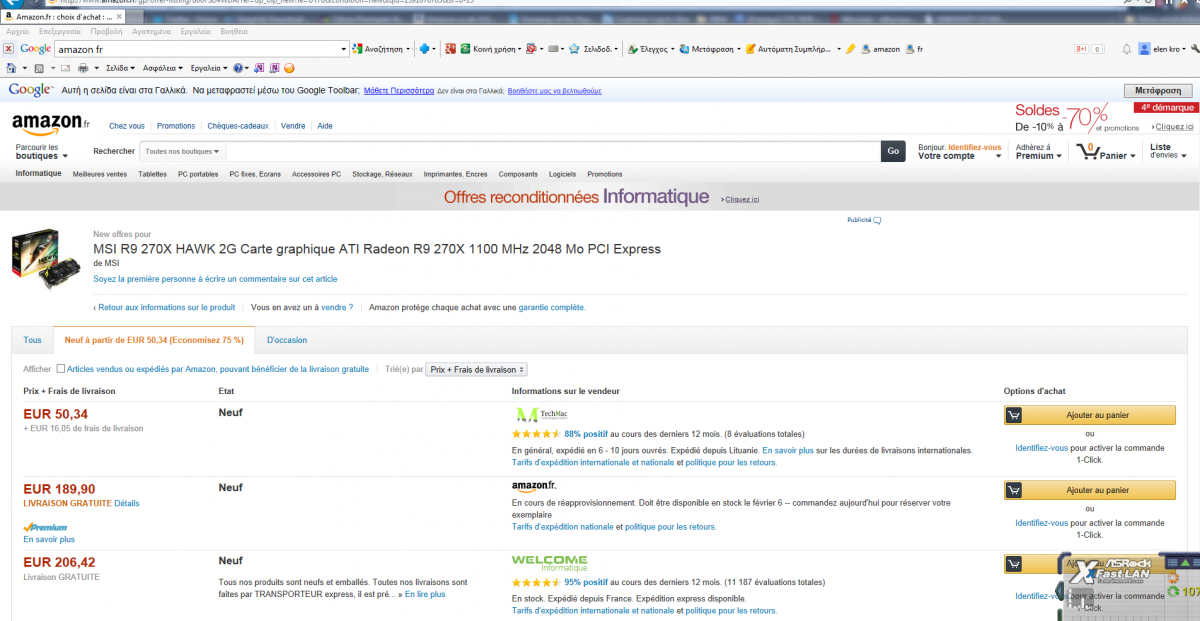Click the Amazon search text field

click(553, 152)
